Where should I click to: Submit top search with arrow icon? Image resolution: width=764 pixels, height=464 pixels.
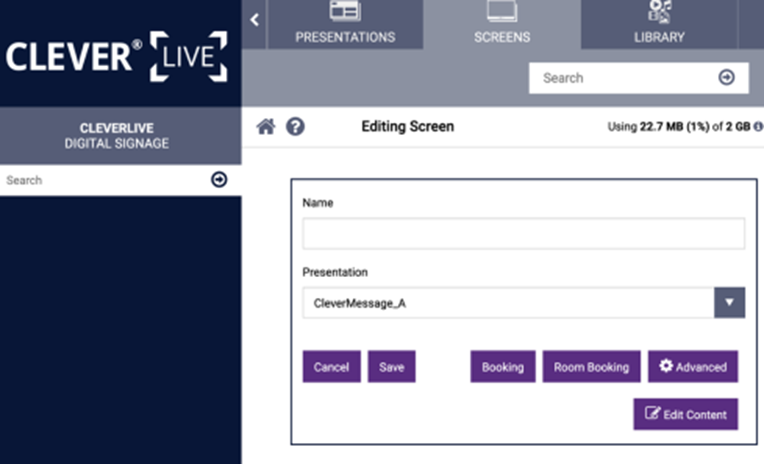(726, 77)
